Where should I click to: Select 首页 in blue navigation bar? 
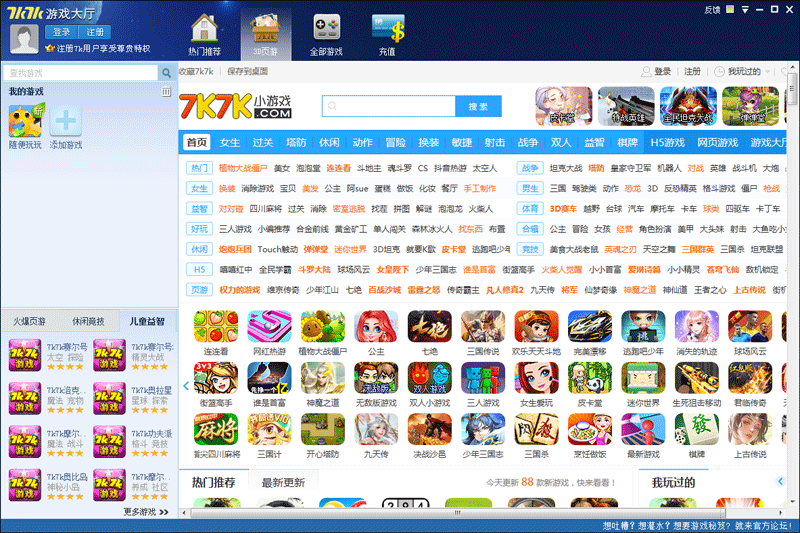pos(196,142)
